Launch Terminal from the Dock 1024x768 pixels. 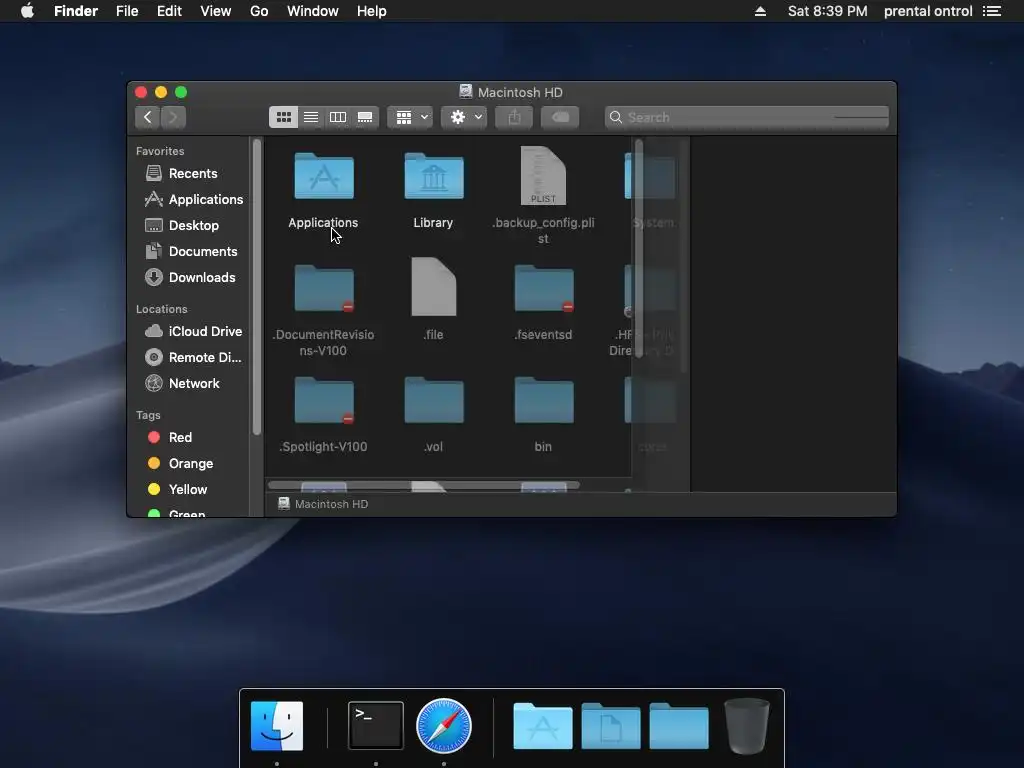(376, 726)
